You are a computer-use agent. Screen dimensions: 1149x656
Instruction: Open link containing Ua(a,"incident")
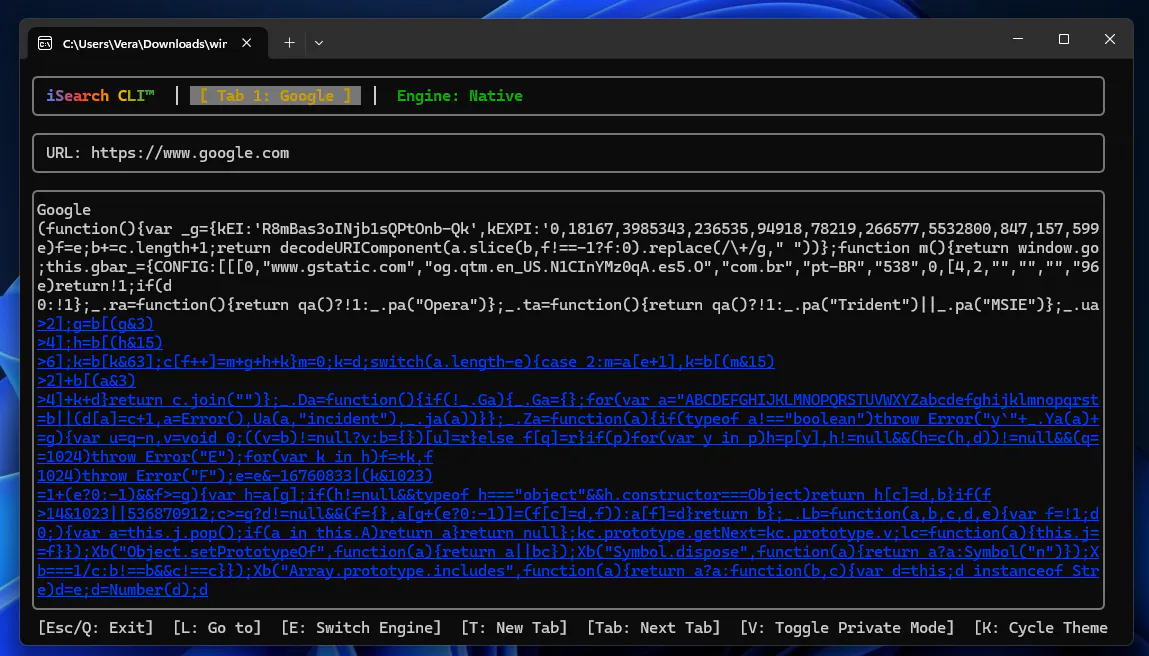coord(568,419)
